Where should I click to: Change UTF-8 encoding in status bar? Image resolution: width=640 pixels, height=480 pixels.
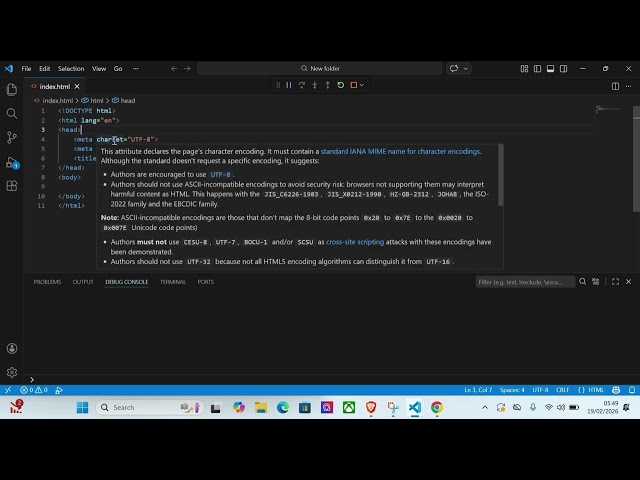[540, 390]
